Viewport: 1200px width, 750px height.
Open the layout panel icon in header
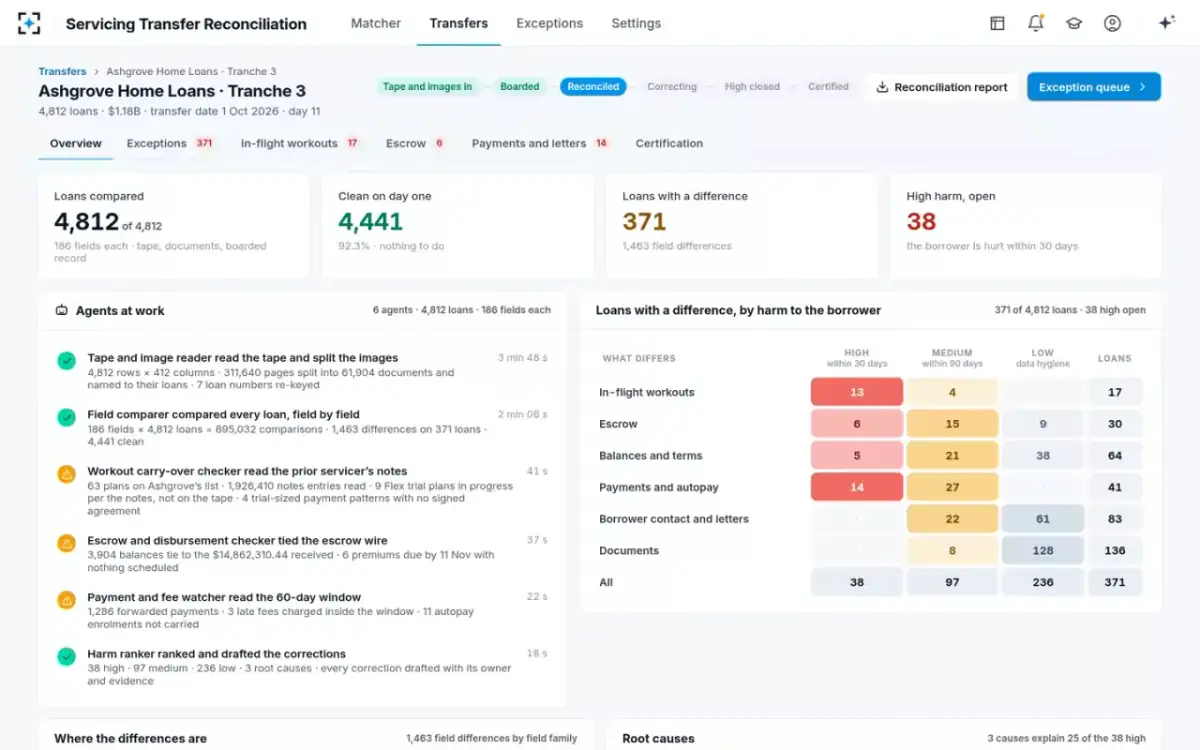tap(997, 23)
